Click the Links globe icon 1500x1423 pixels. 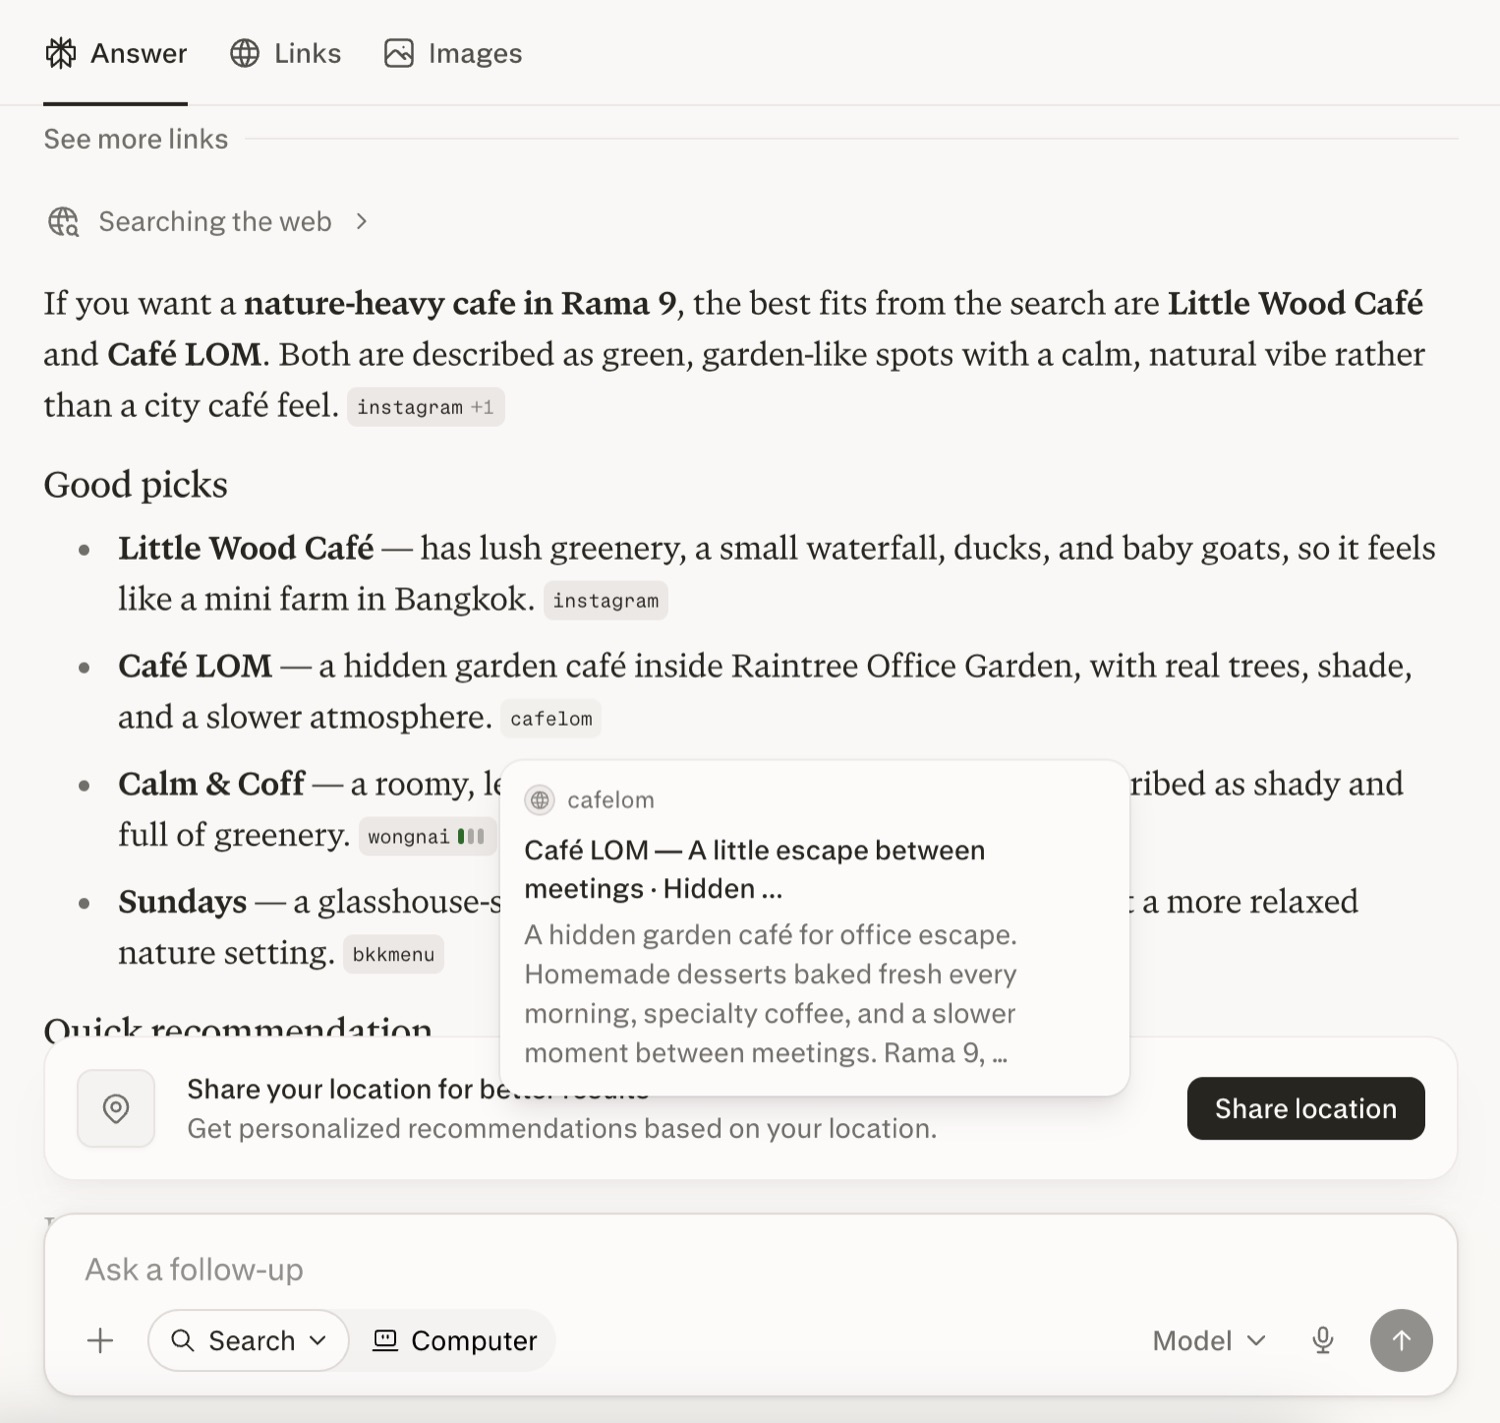245,53
